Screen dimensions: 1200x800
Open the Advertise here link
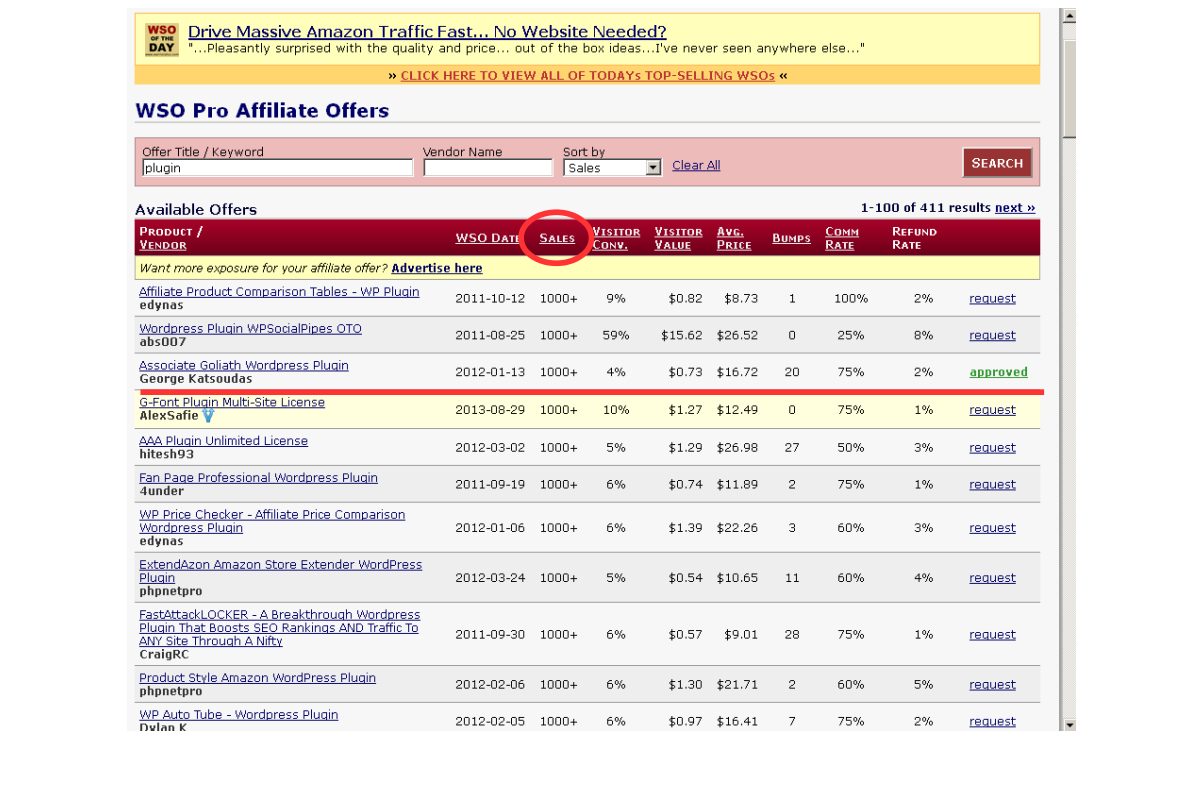coord(437,268)
